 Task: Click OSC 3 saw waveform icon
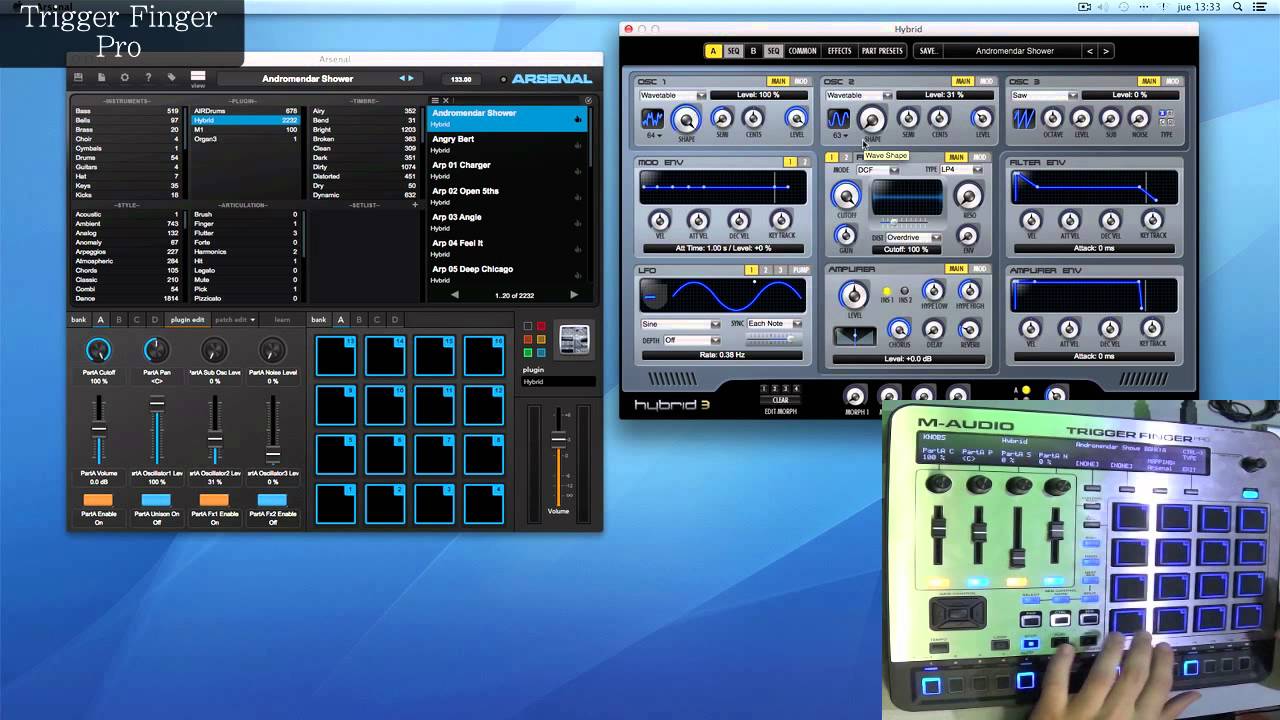pyautogui.click(x=1024, y=119)
